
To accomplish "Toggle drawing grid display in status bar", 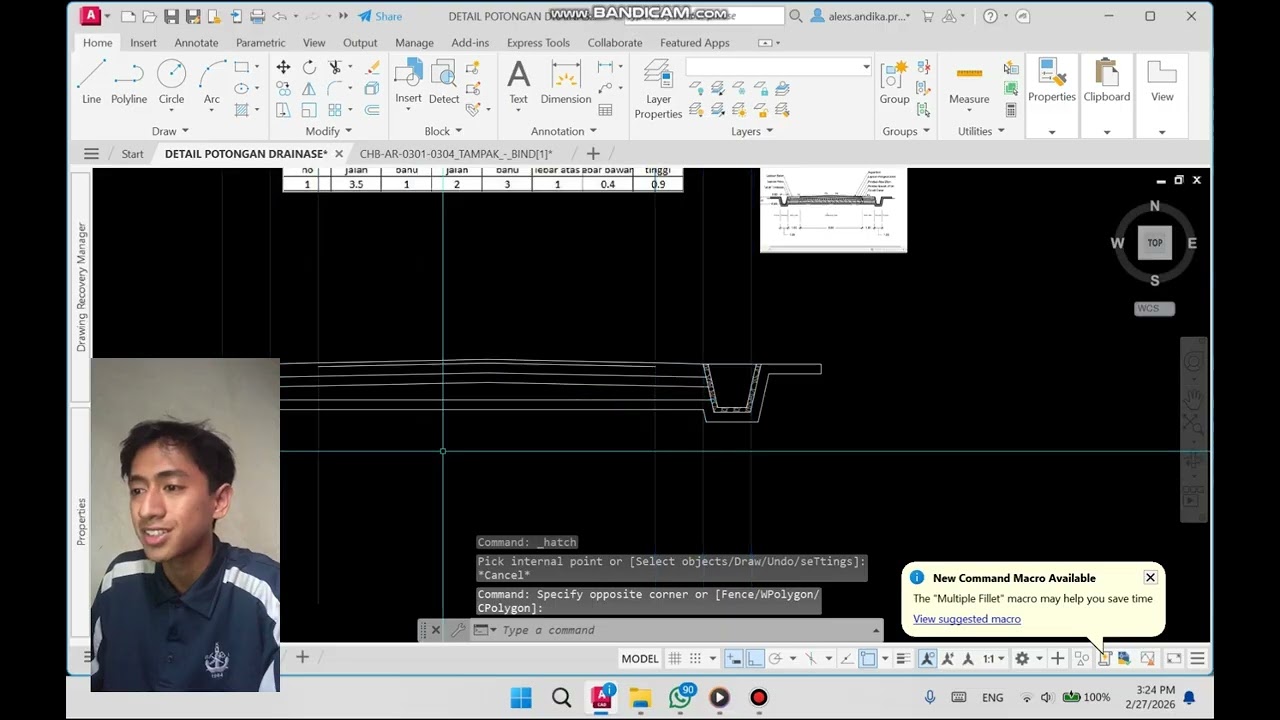I will [675, 658].
